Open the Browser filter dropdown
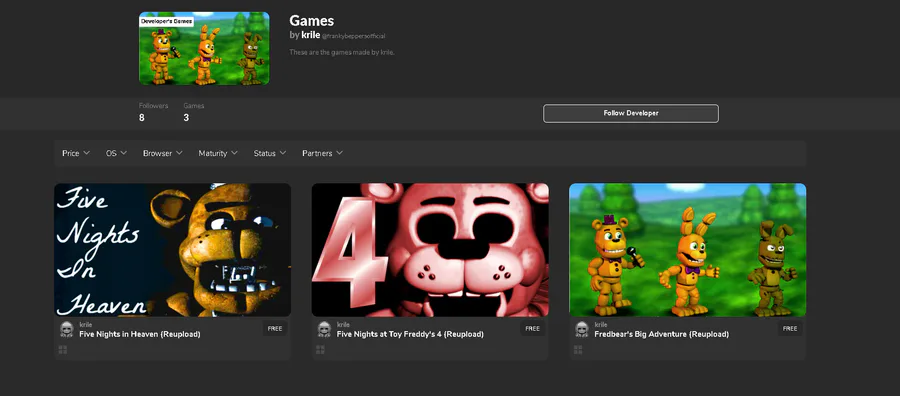The height and width of the screenshot is (396, 900). point(162,153)
